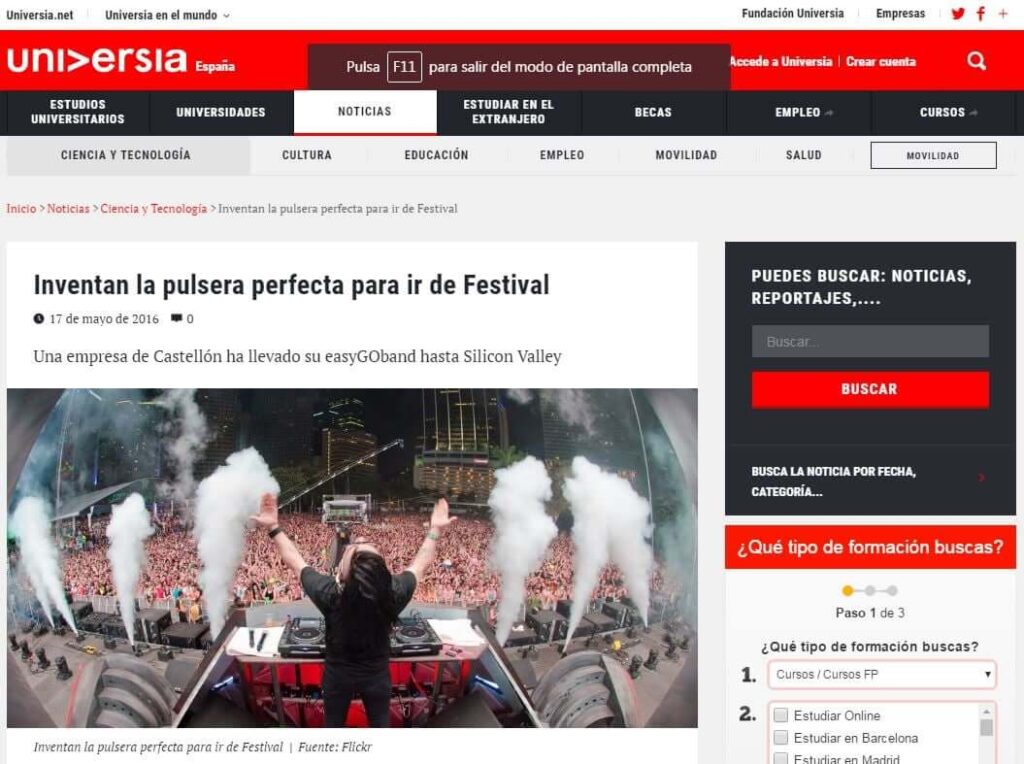Image resolution: width=1024 pixels, height=764 pixels.
Task: Click the Crear cuenta link
Action: [881, 61]
